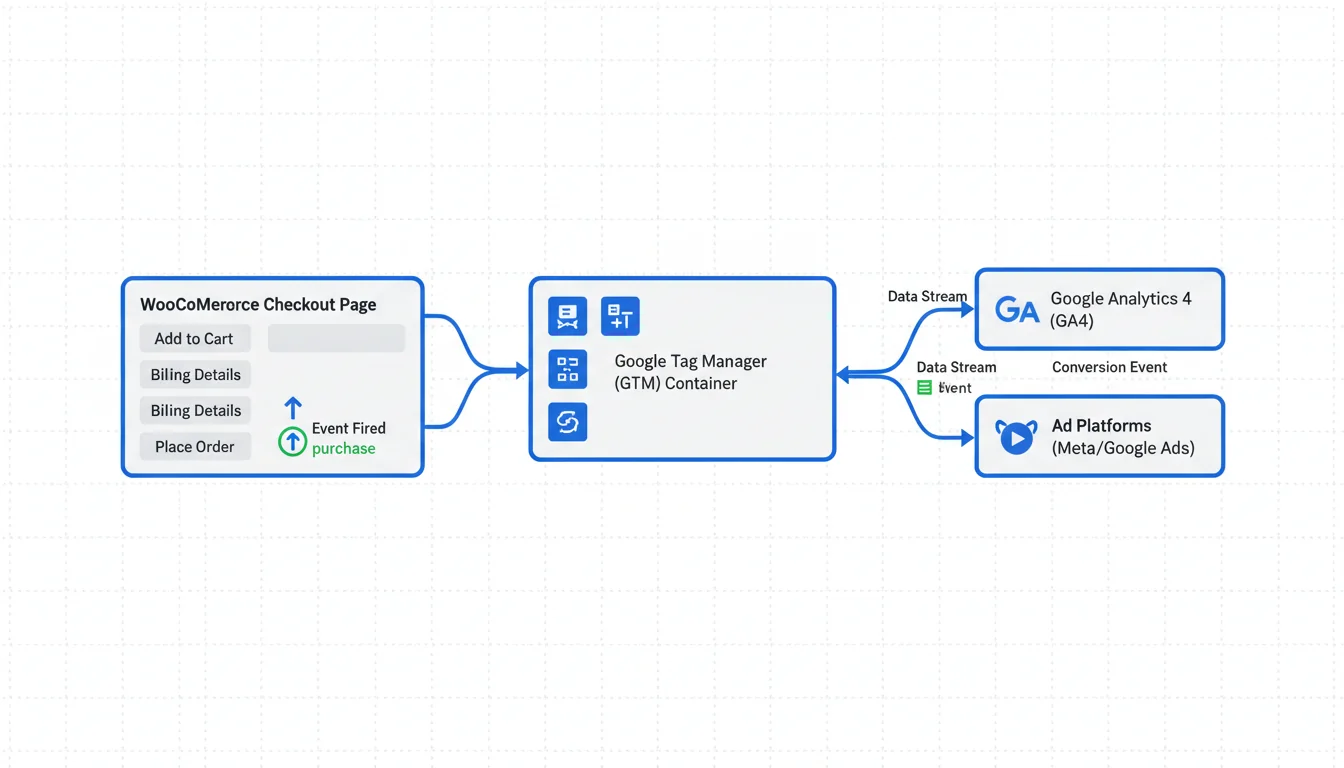
Task: Click the WooCommerce Checkout Page title
Action: [258, 305]
